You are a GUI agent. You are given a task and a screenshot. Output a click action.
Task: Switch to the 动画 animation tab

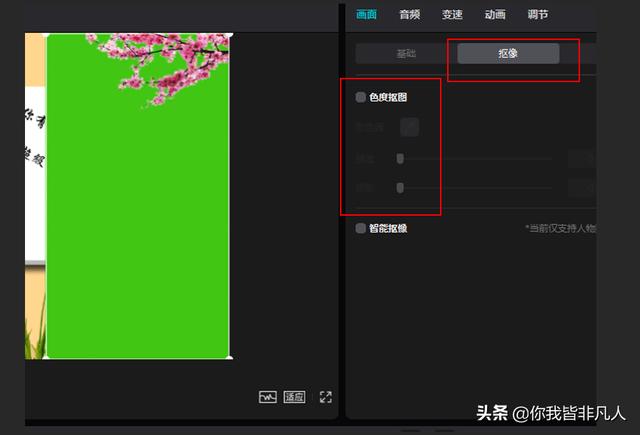[495, 15]
